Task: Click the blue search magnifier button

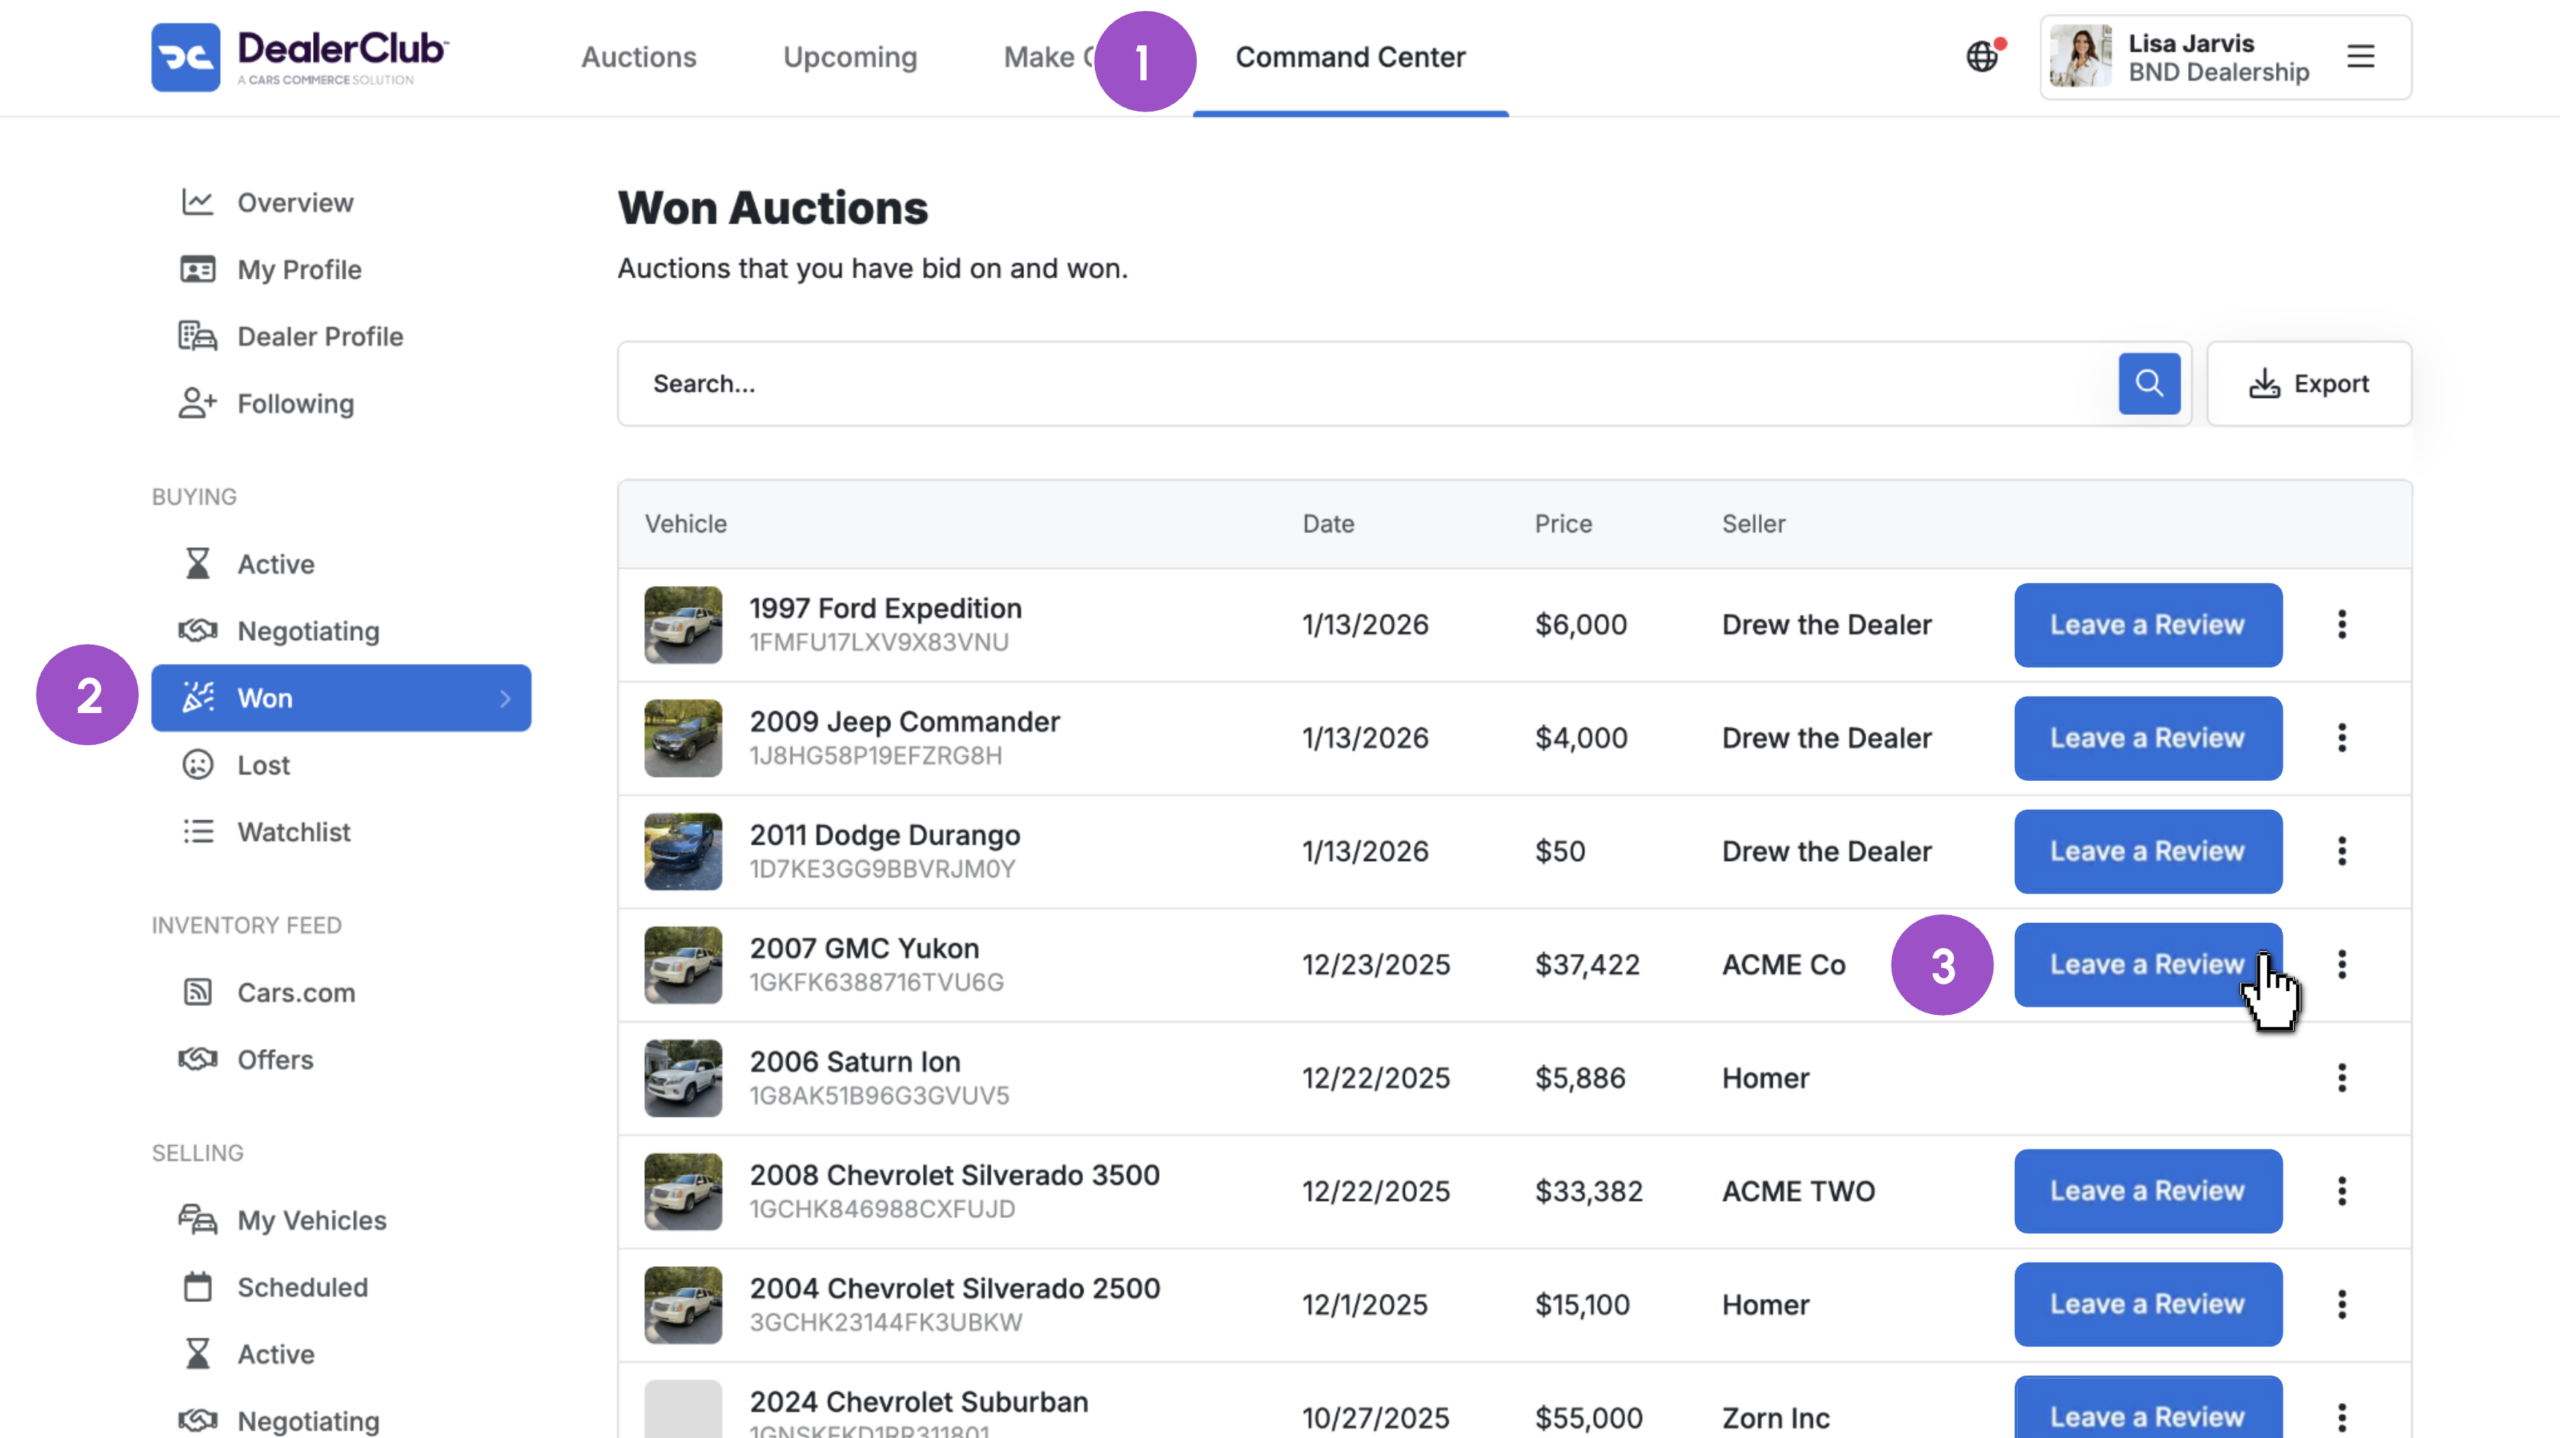Action: [x=2149, y=383]
